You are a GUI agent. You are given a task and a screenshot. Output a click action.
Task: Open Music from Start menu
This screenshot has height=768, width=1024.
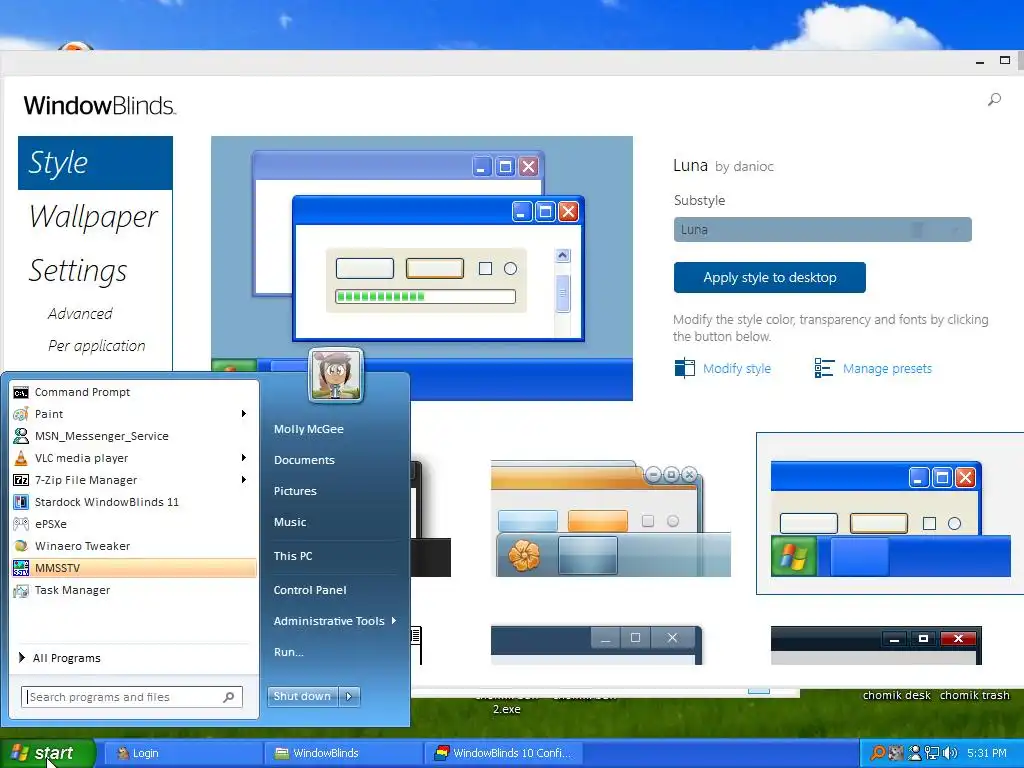tap(290, 522)
